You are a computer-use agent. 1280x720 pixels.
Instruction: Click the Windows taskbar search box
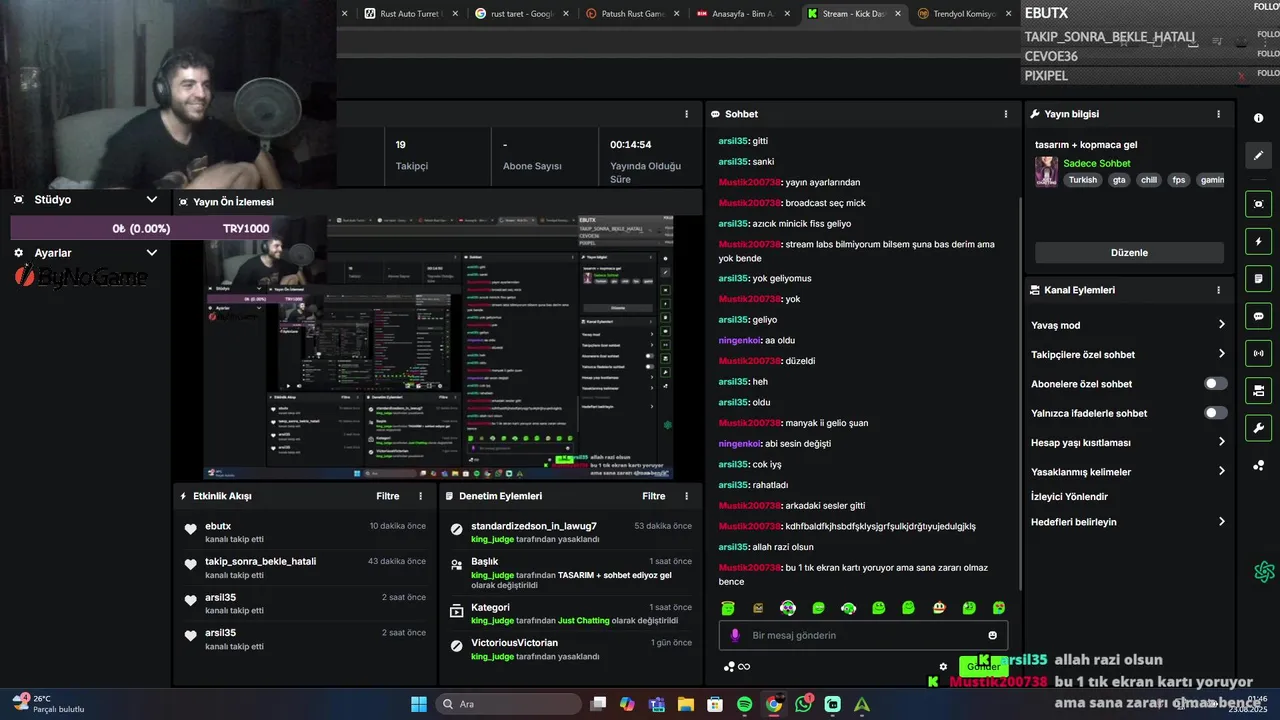click(x=508, y=704)
